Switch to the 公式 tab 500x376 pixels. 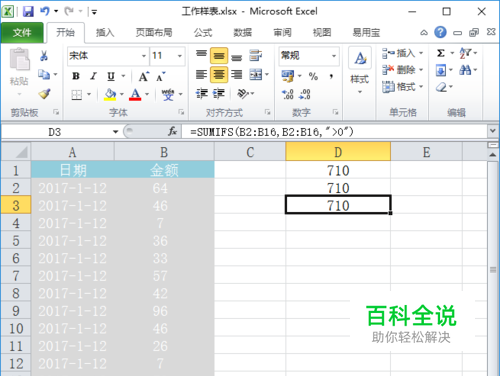pyautogui.click(x=203, y=33)
